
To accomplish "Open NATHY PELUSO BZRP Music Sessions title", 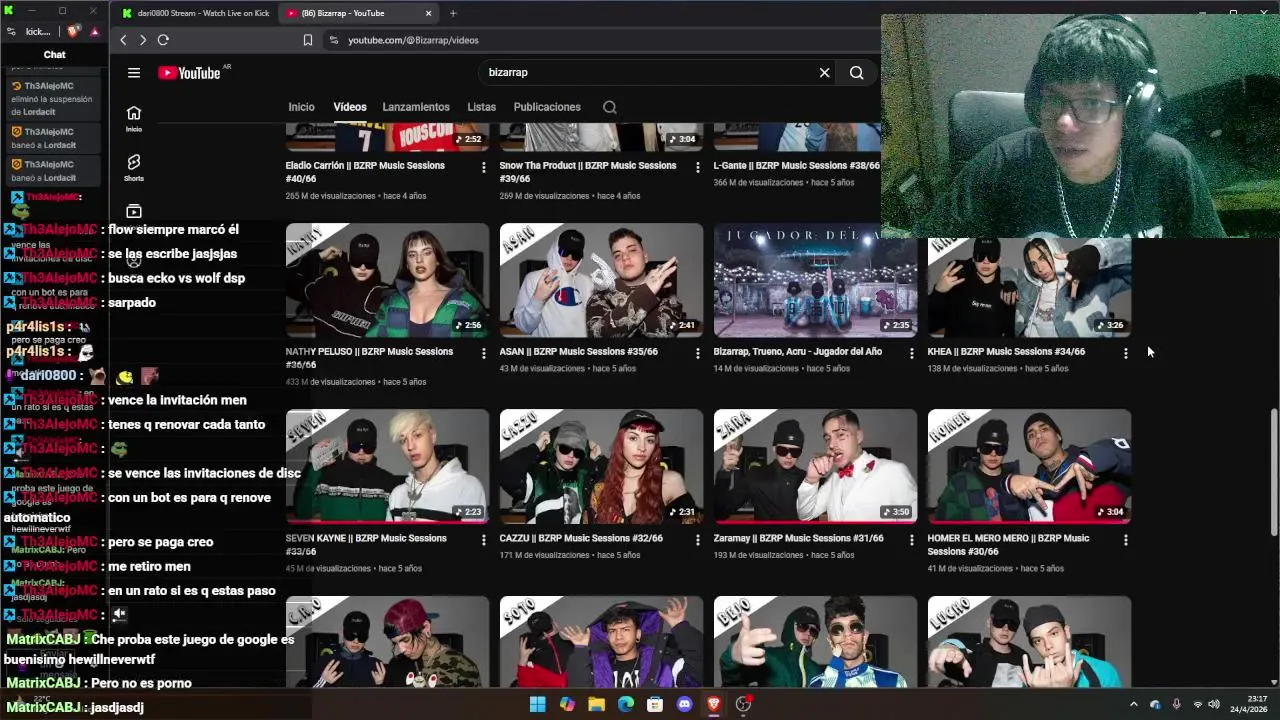I will click(369, 358).
